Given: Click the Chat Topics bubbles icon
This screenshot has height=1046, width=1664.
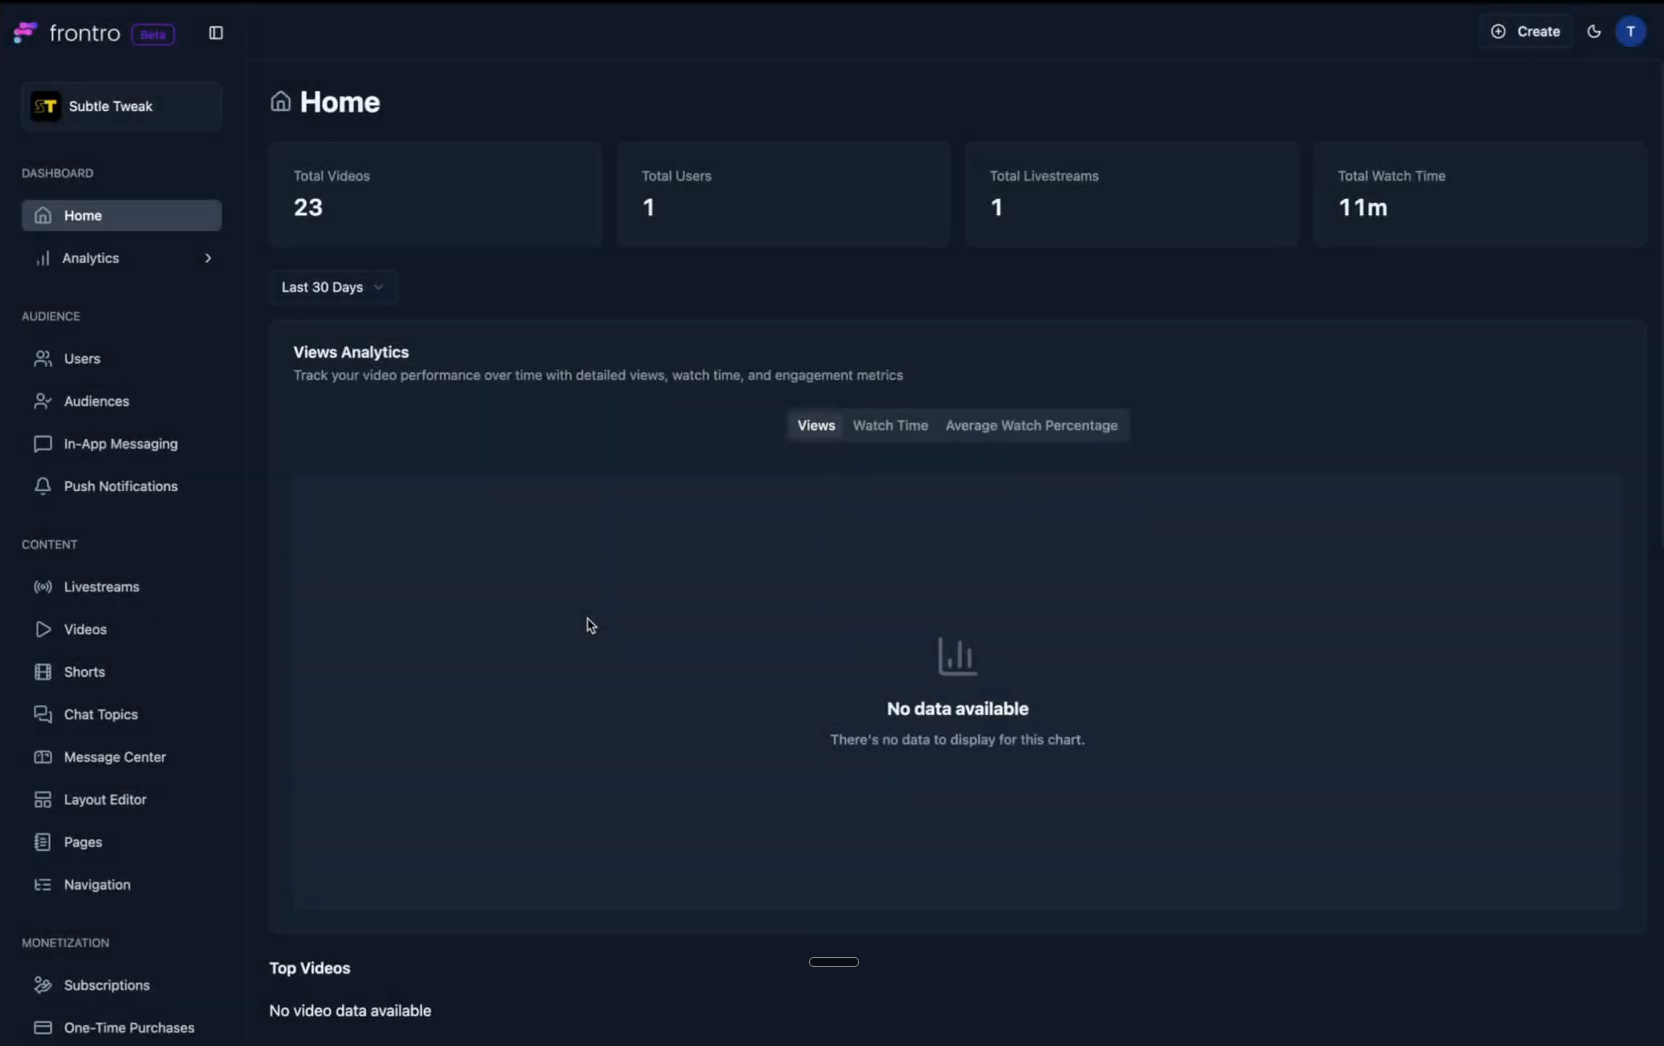Looking at the screenshot, I should pyautogui.click(x=43, y=714).
